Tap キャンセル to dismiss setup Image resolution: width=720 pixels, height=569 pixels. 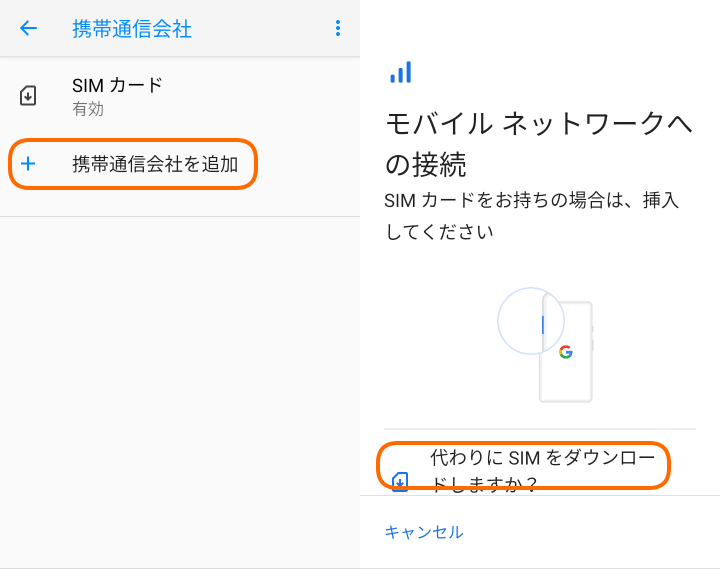pos(424,532)
